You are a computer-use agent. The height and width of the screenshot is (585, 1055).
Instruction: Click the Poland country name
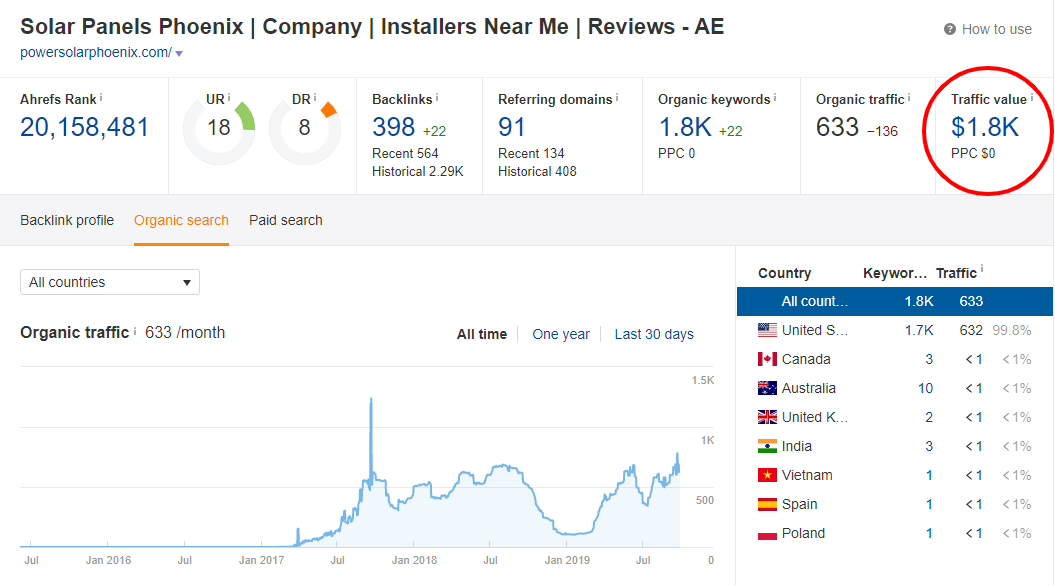point(803,533)
